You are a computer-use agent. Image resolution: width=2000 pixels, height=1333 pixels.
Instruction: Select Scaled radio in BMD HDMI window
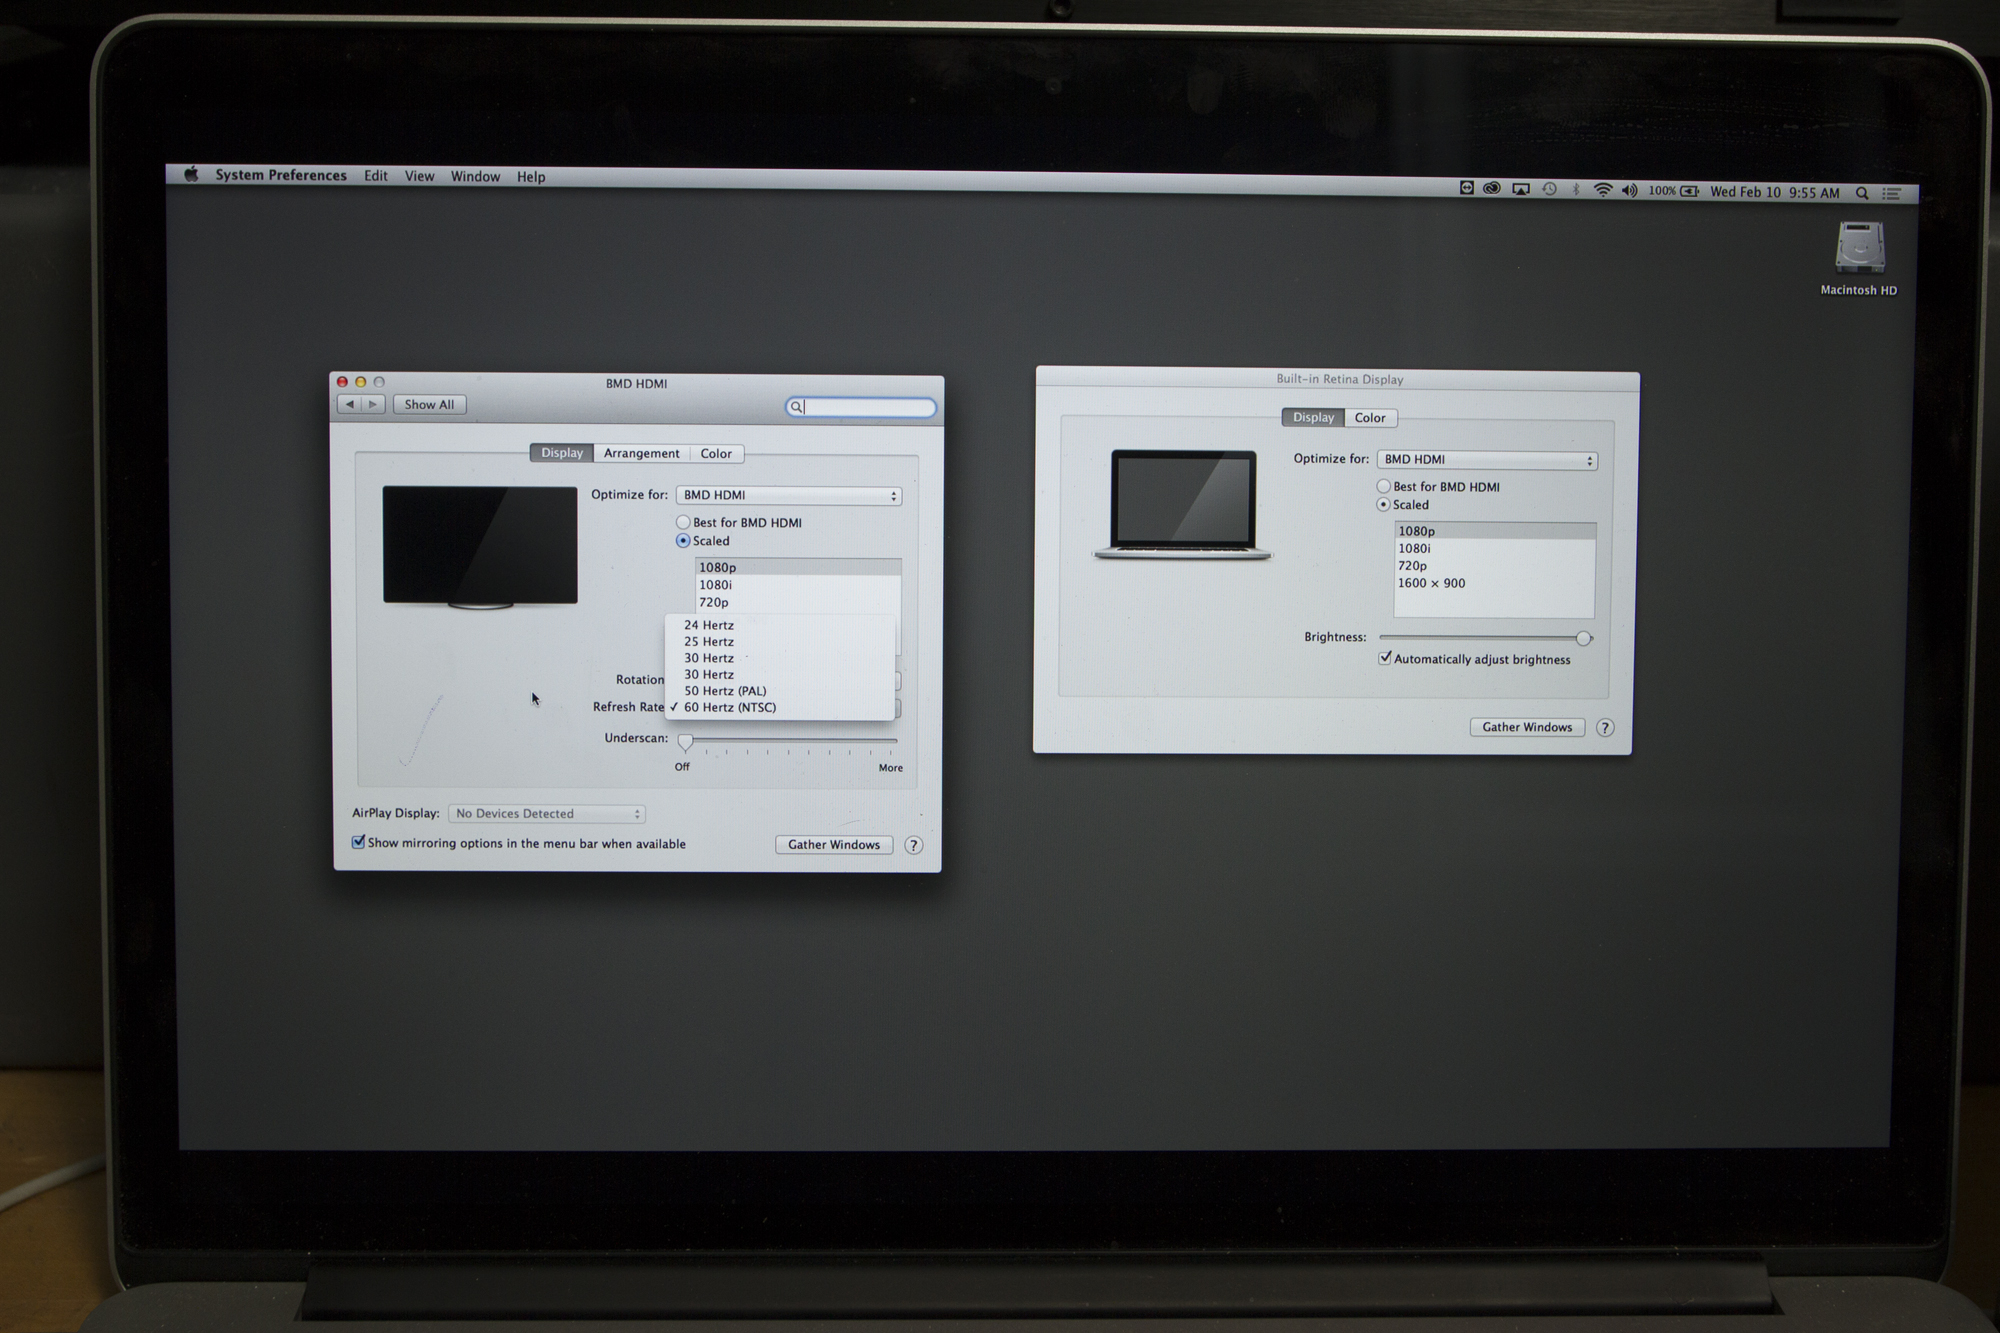coord(683,541)
